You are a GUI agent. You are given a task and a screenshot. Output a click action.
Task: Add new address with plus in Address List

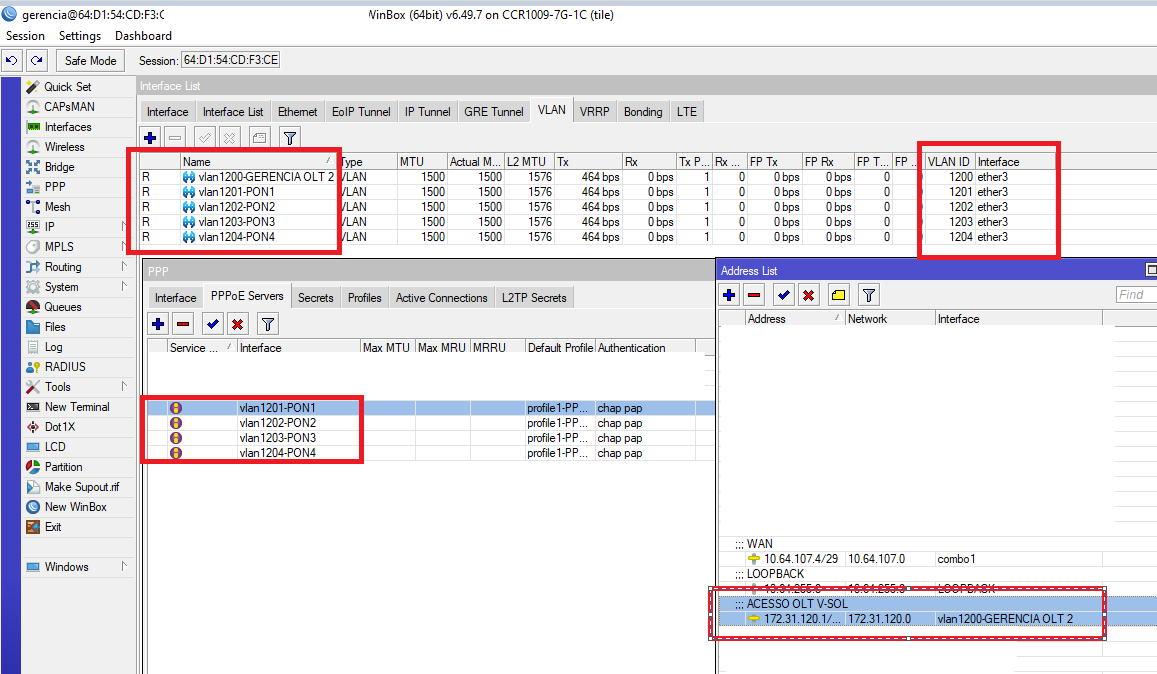(x=729, y=295)
